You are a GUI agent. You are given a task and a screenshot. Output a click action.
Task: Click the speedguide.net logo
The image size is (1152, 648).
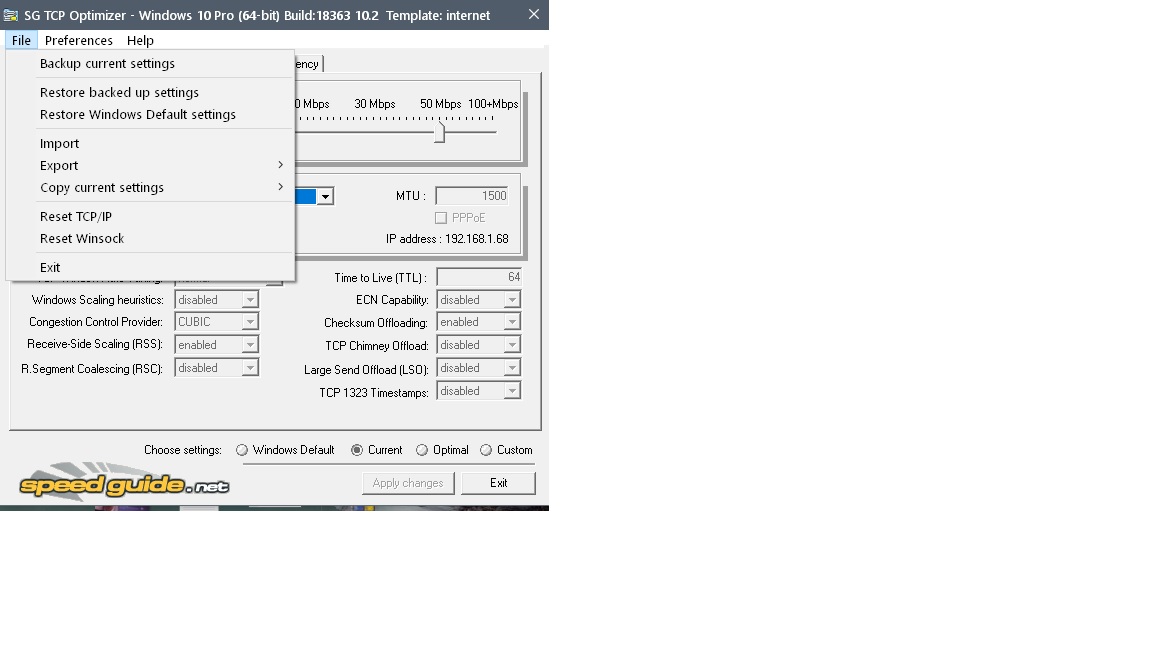pyautogui.click(x=124, y=484)
